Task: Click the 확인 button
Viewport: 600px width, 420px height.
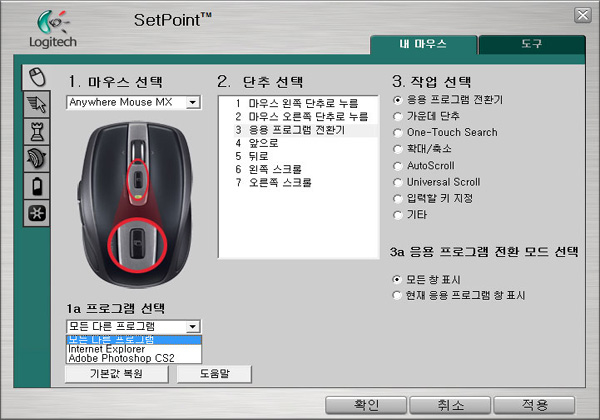Action: [x=366, y=405]
